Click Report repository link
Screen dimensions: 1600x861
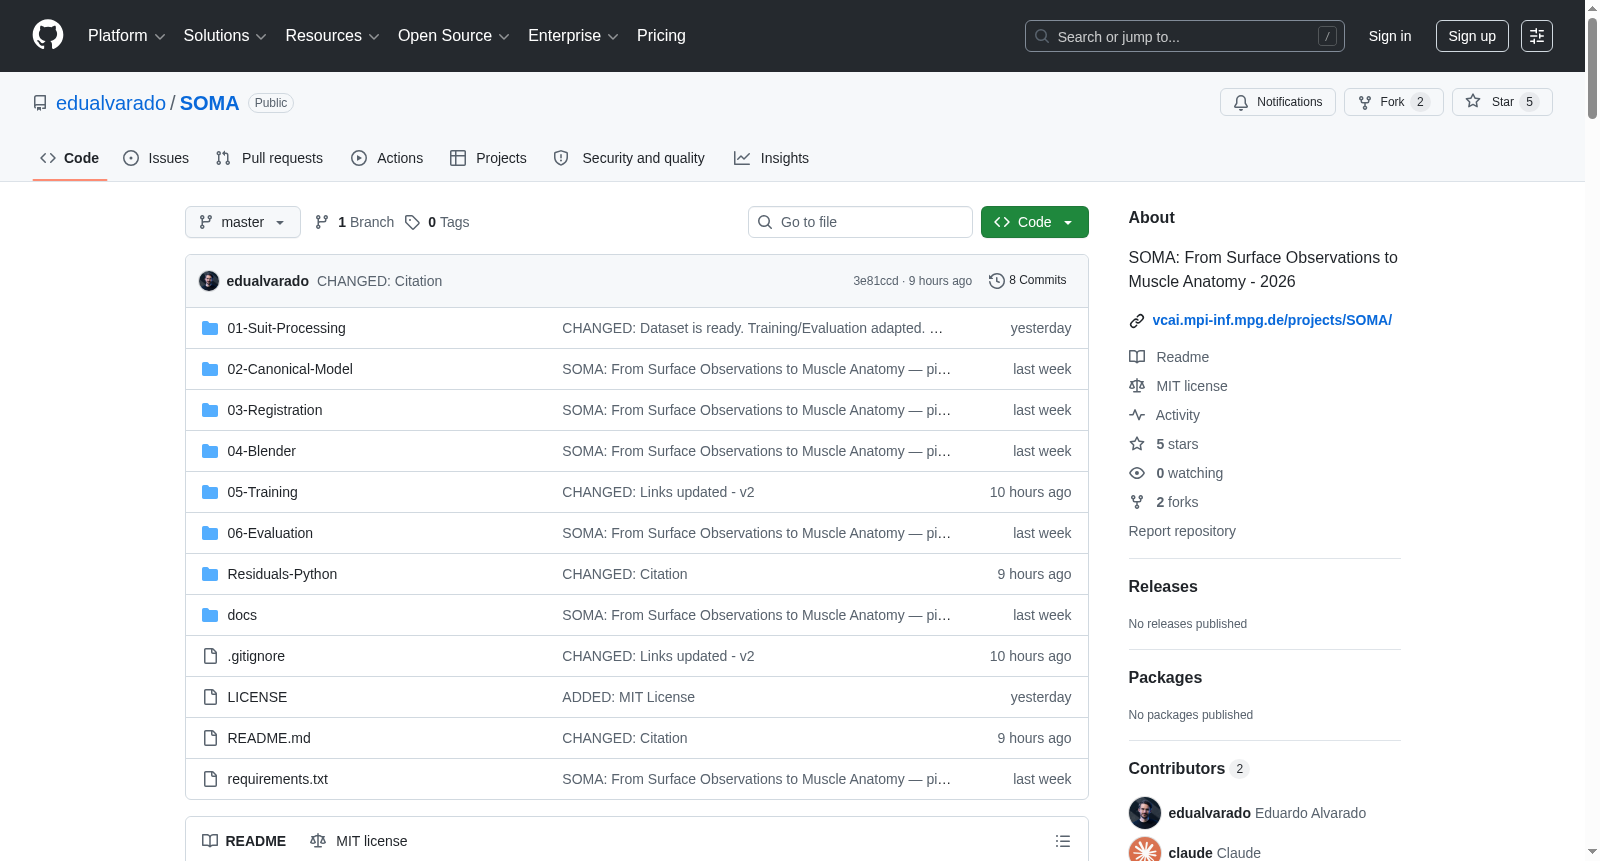[1182, 531]
